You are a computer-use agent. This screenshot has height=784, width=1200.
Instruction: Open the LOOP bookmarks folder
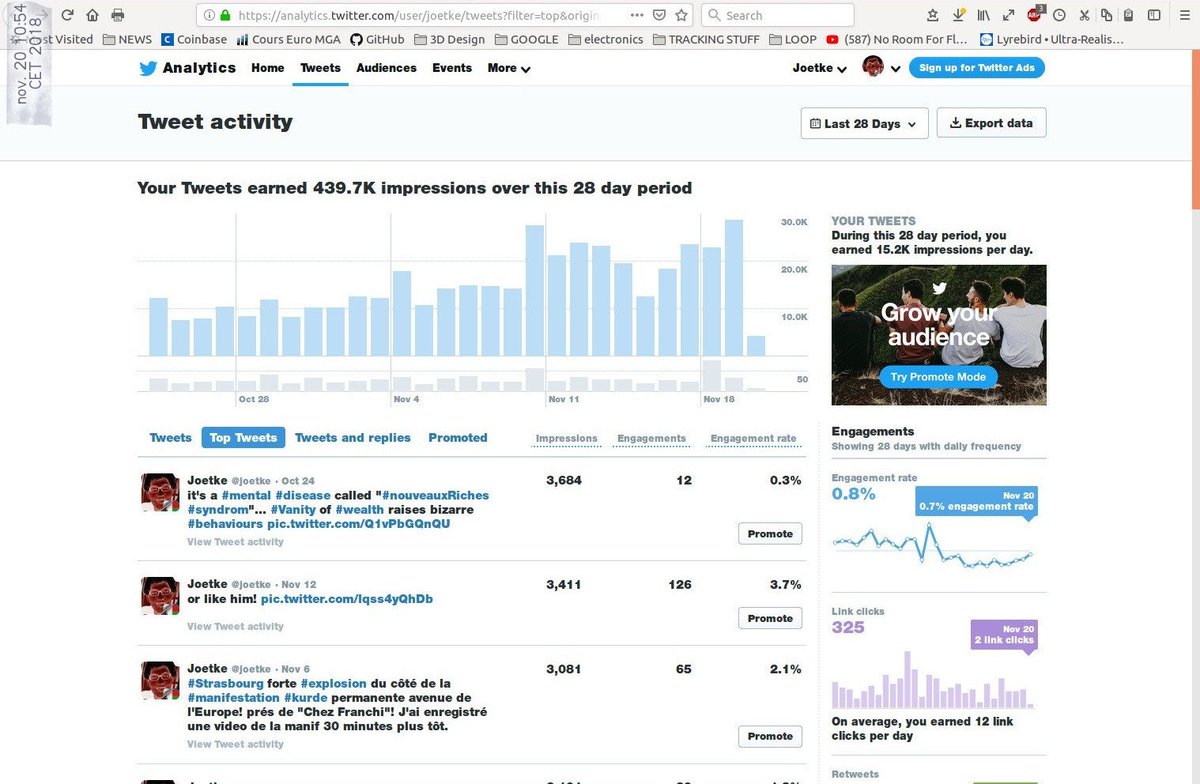coord(794,39)
